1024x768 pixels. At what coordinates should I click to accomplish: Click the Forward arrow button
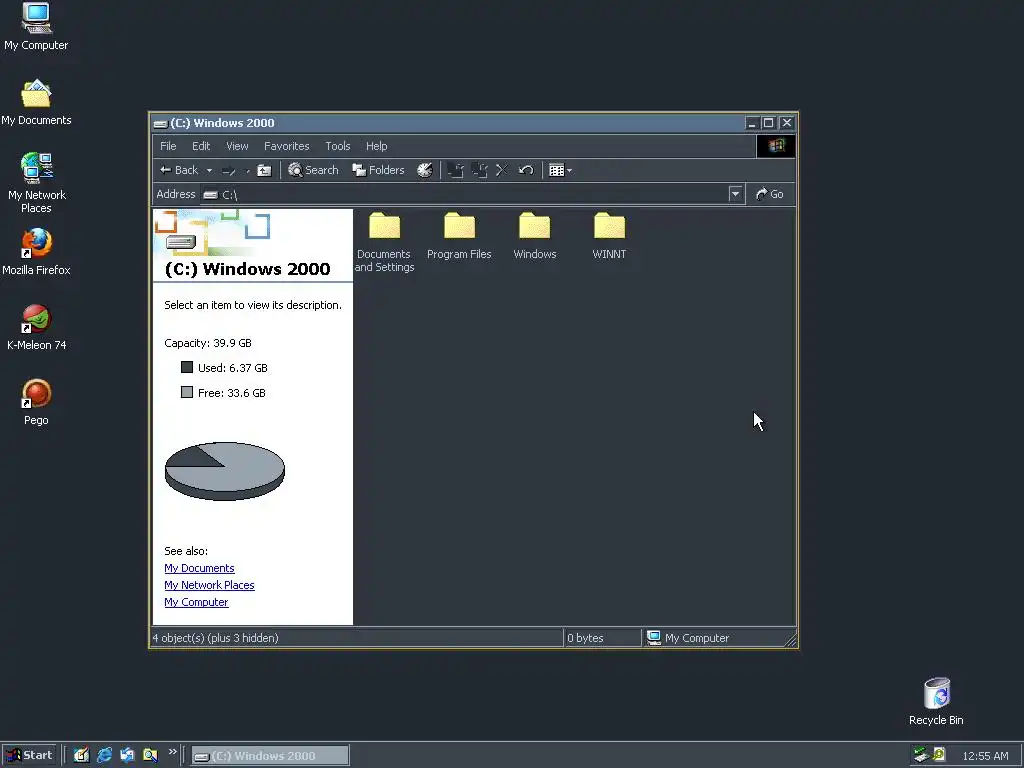pos(229,170)
